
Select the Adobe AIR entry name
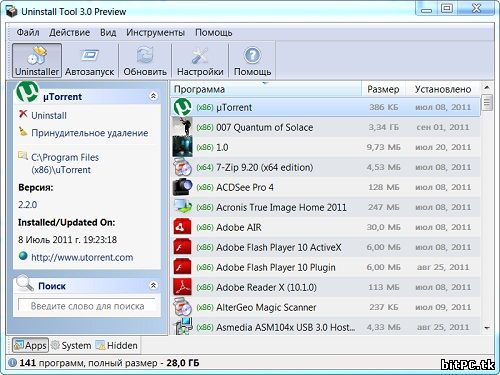tap(239, 227)
